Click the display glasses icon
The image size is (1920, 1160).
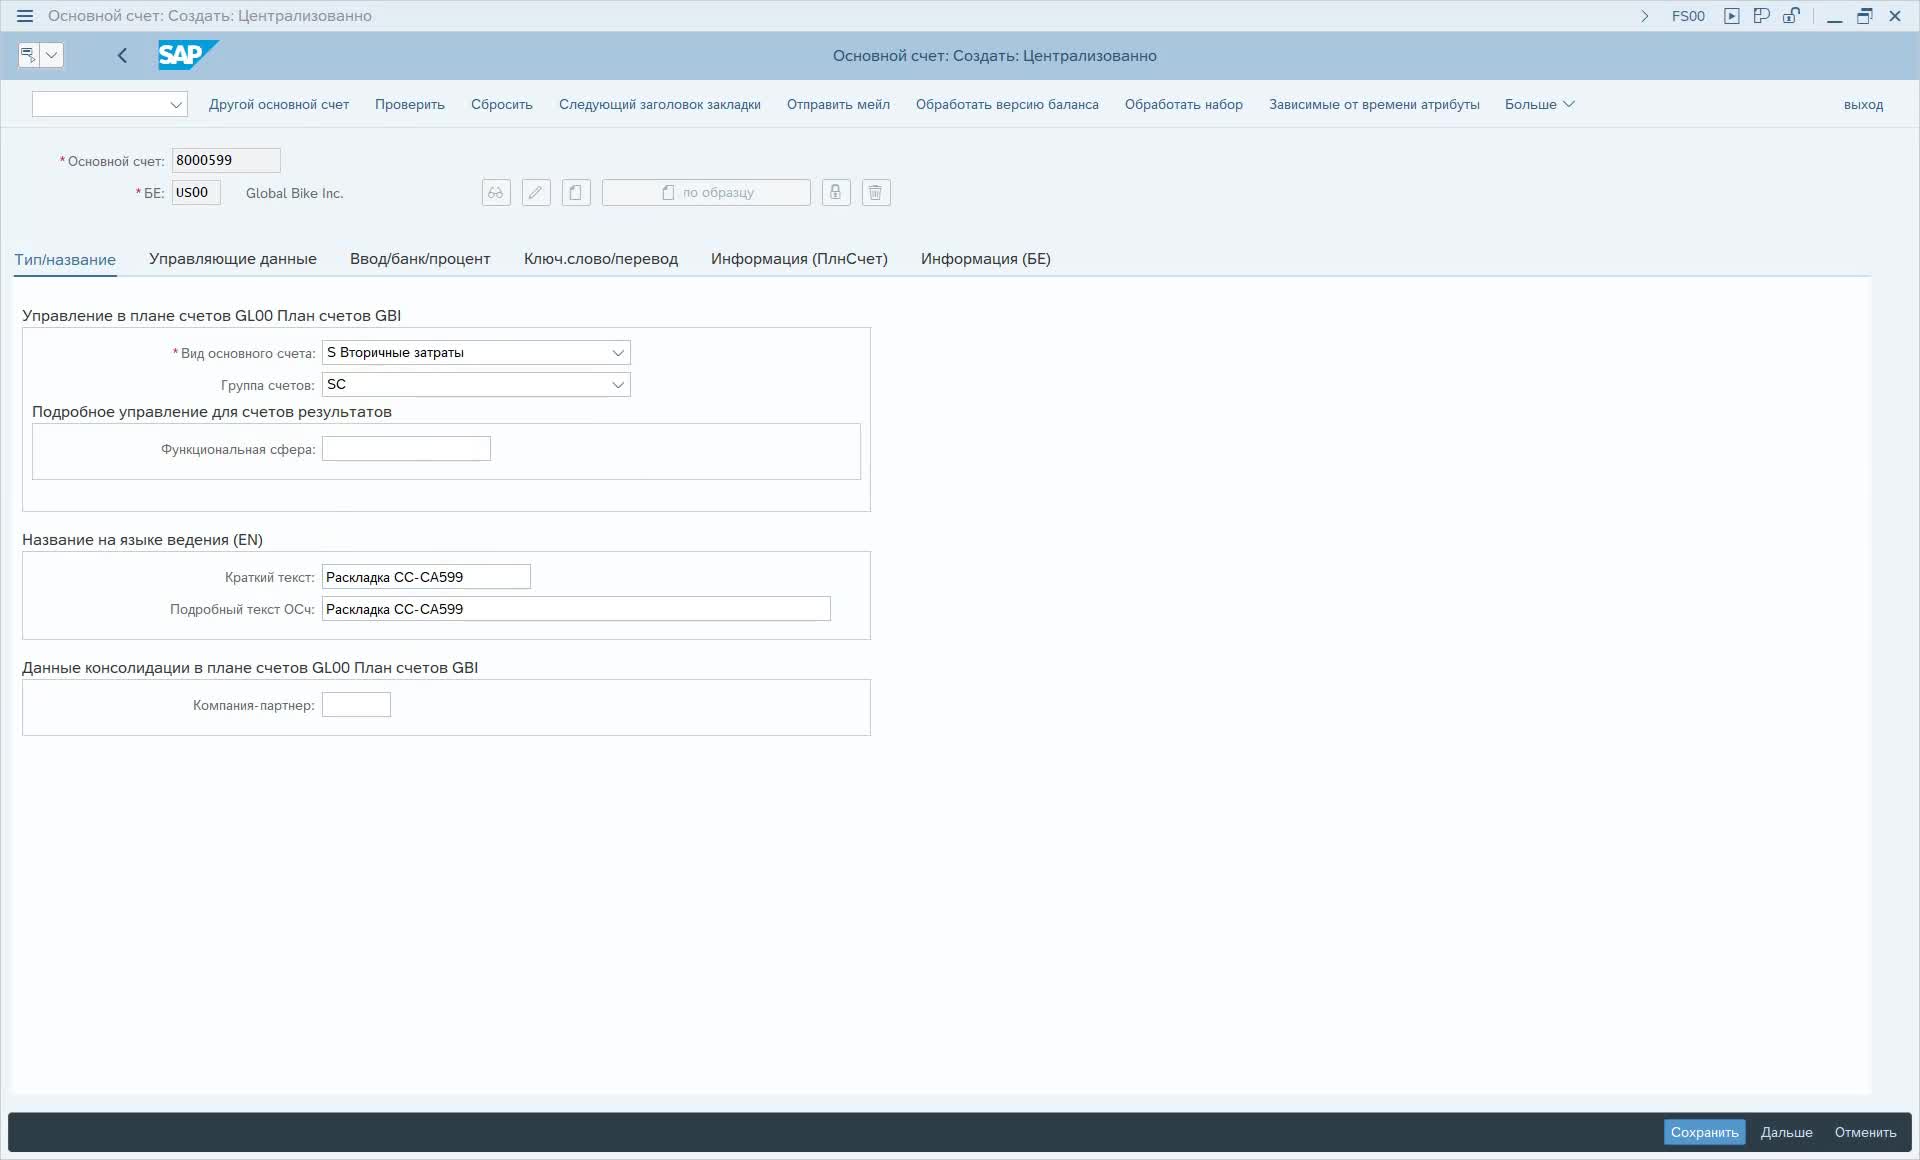(496, 193)
